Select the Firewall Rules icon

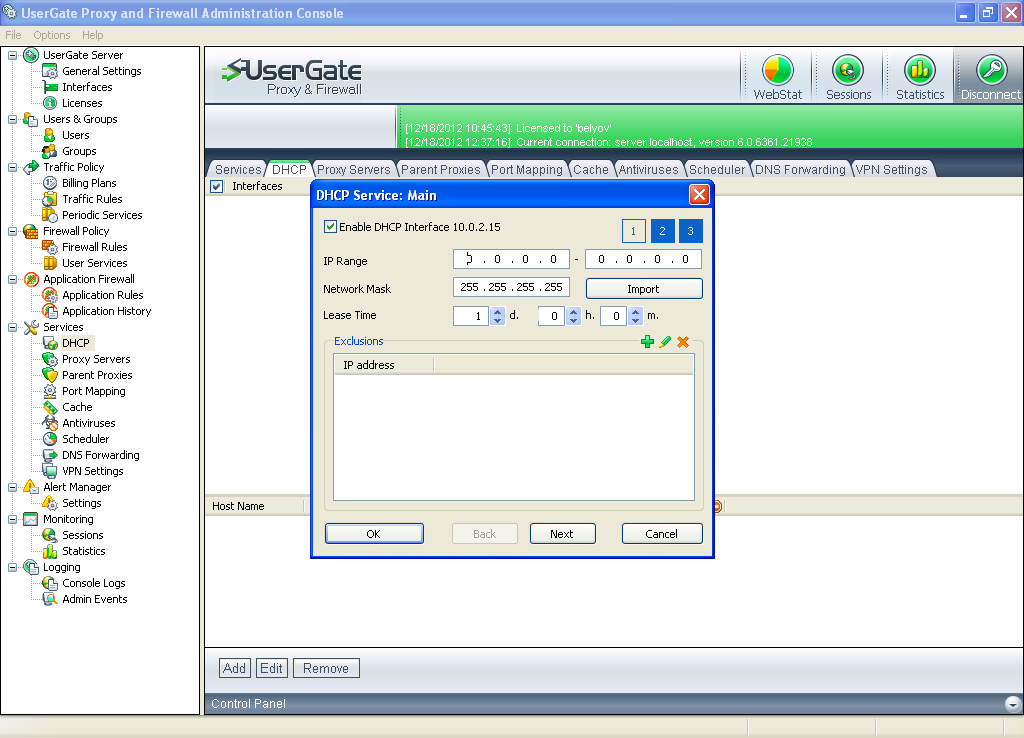50,247
